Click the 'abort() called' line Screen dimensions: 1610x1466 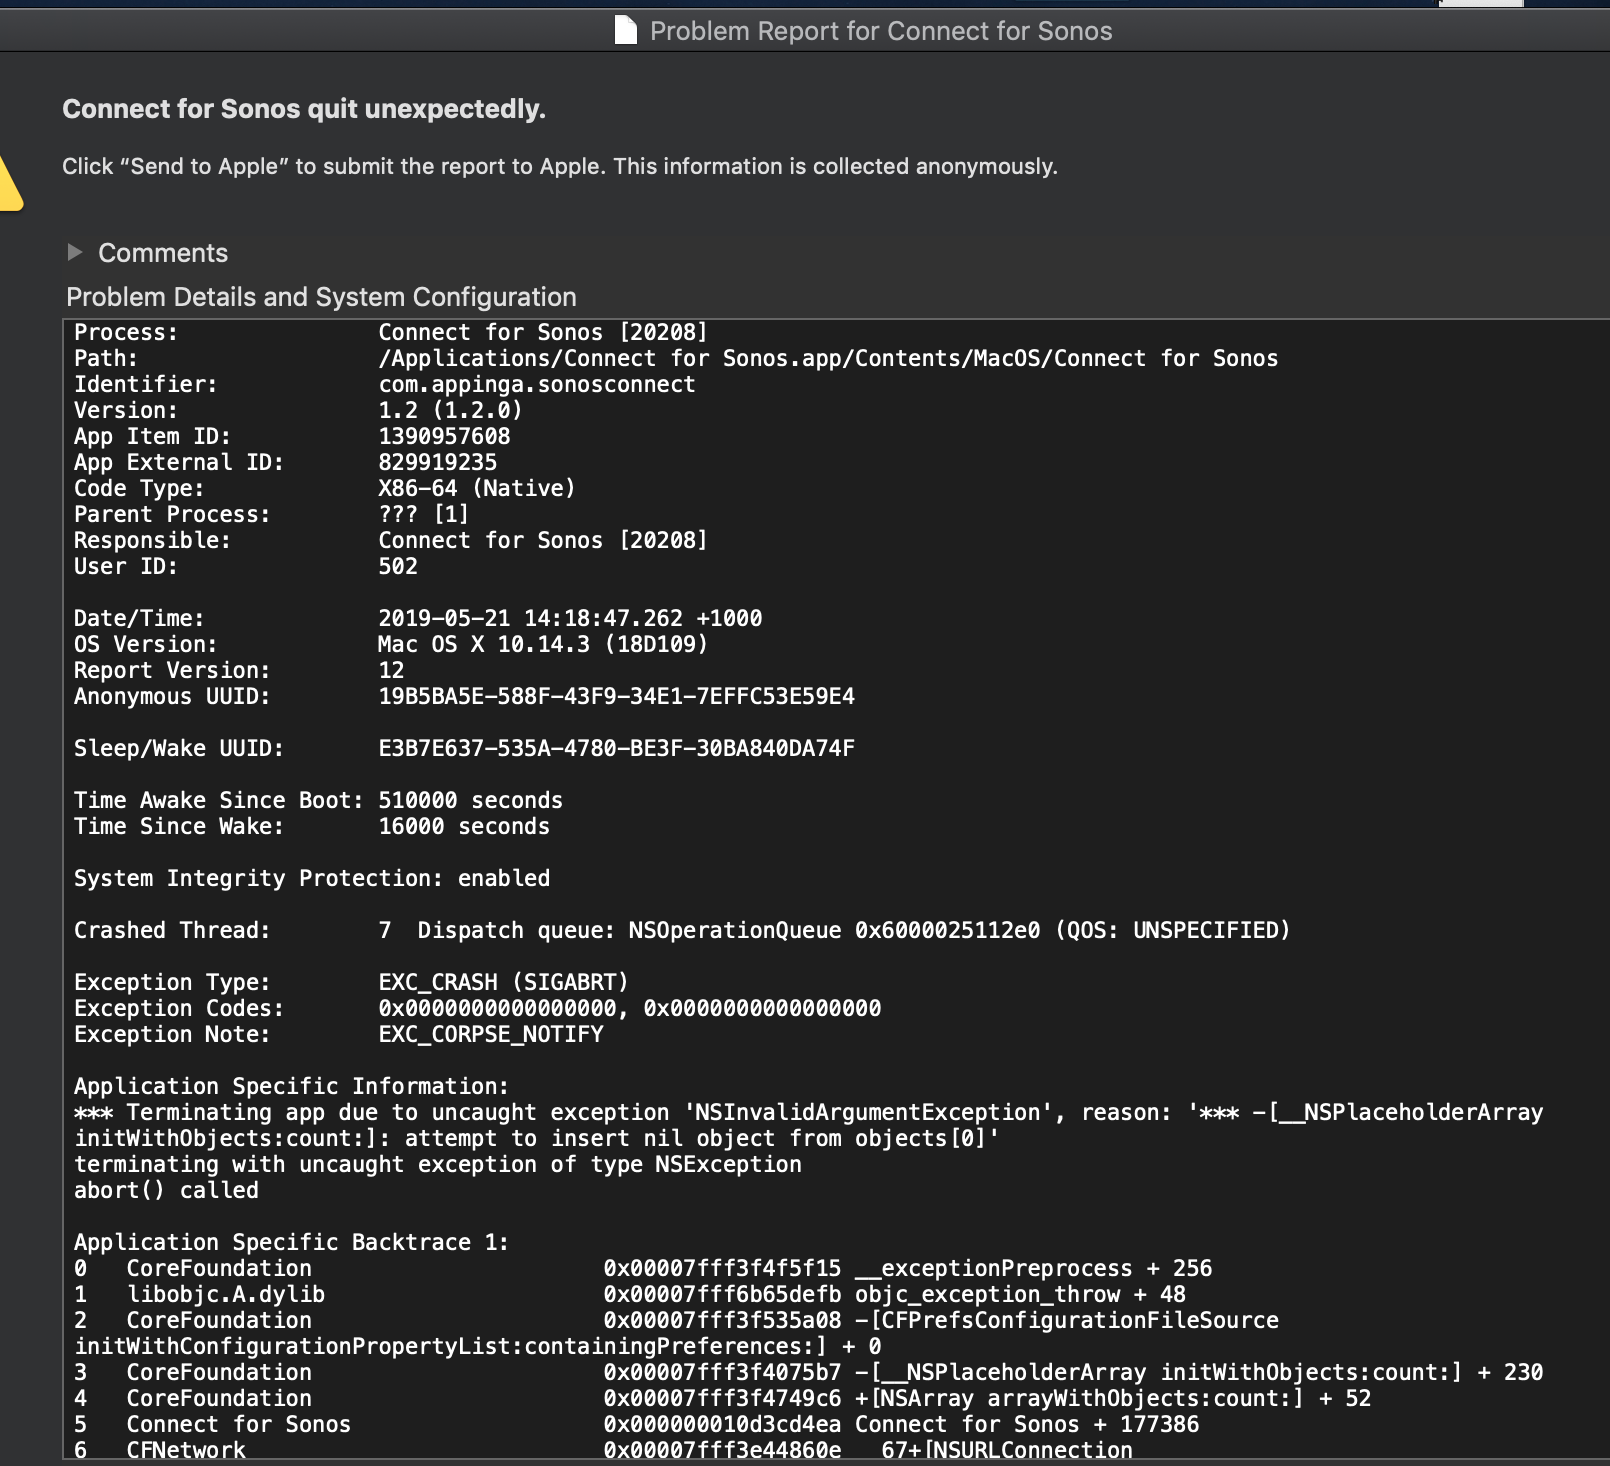[166, 1190]
